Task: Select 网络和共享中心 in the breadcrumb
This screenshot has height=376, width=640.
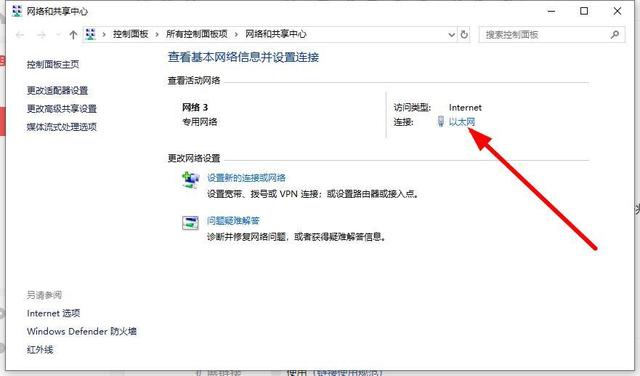Action: 276,34
